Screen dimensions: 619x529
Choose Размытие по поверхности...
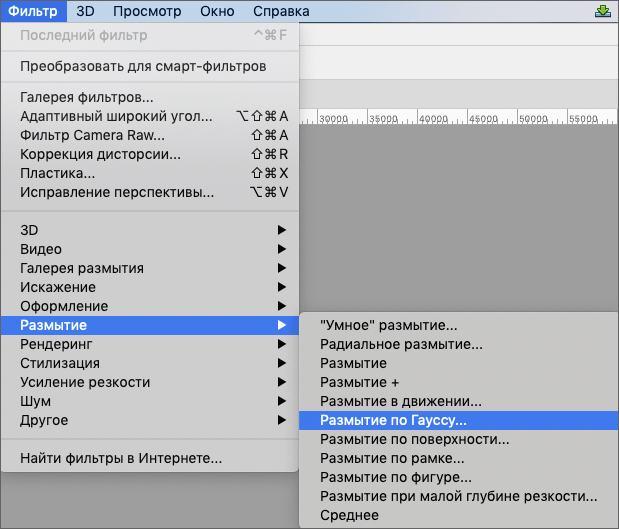459,439
